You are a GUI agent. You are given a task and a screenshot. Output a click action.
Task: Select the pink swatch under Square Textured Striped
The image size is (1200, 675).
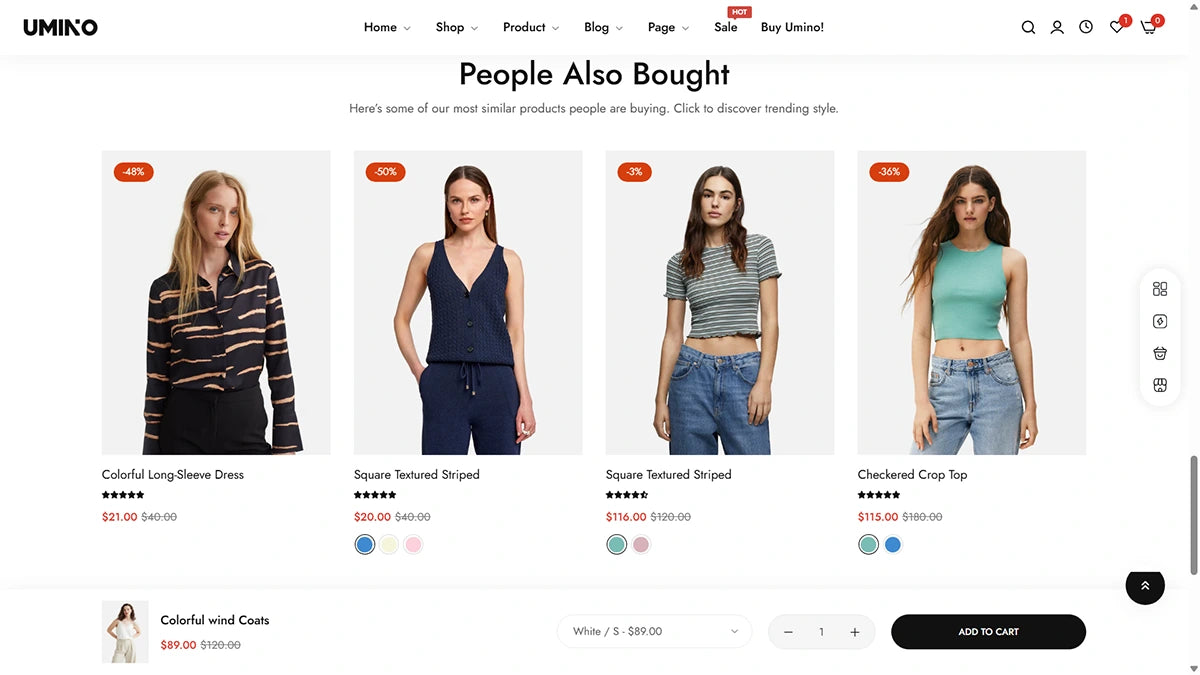point(413,544)
